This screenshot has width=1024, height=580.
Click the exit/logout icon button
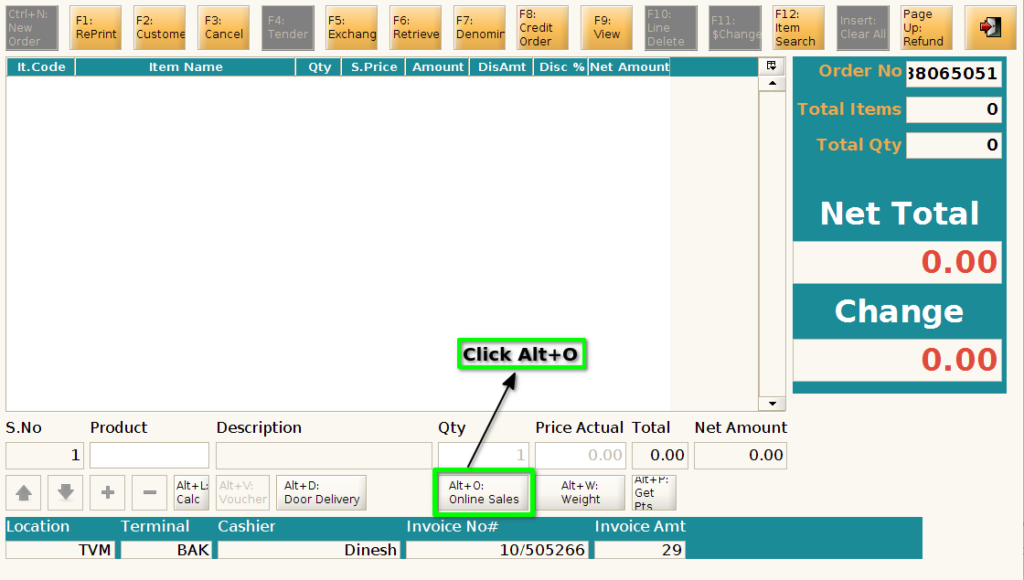(x=990, y=27)
